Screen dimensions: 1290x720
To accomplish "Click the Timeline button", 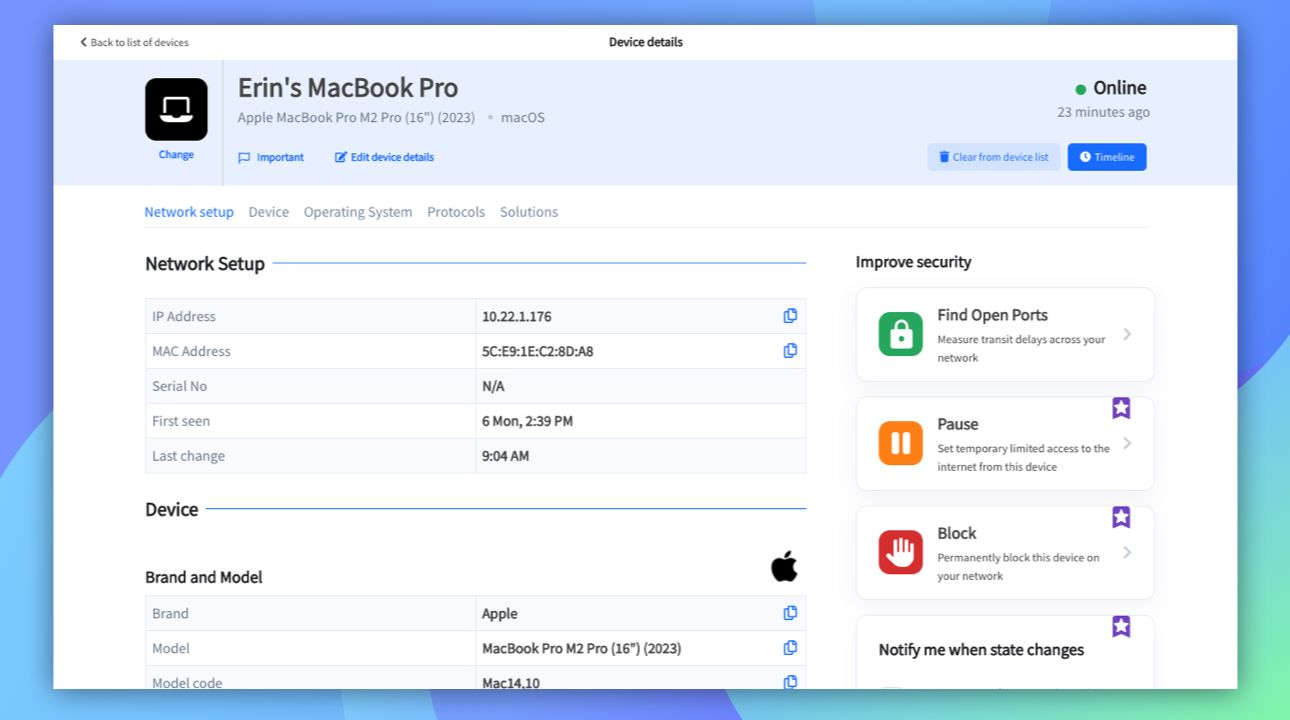I will 1106,157.
